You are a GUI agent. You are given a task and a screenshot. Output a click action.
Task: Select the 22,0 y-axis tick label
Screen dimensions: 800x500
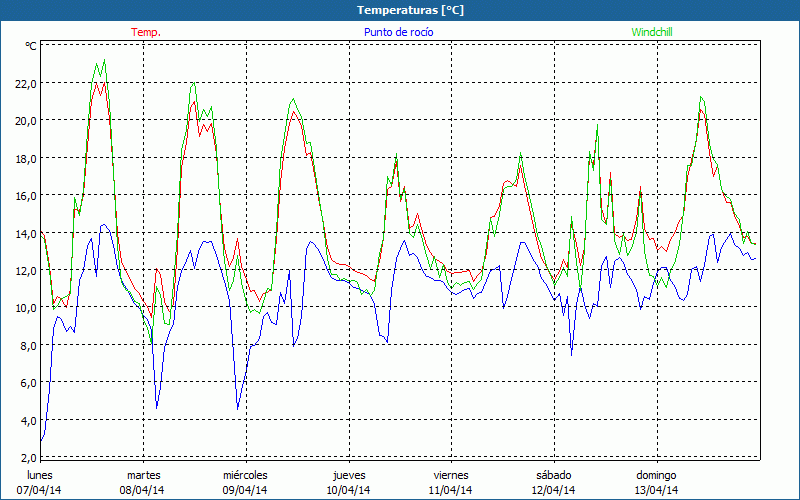(24, 83)
